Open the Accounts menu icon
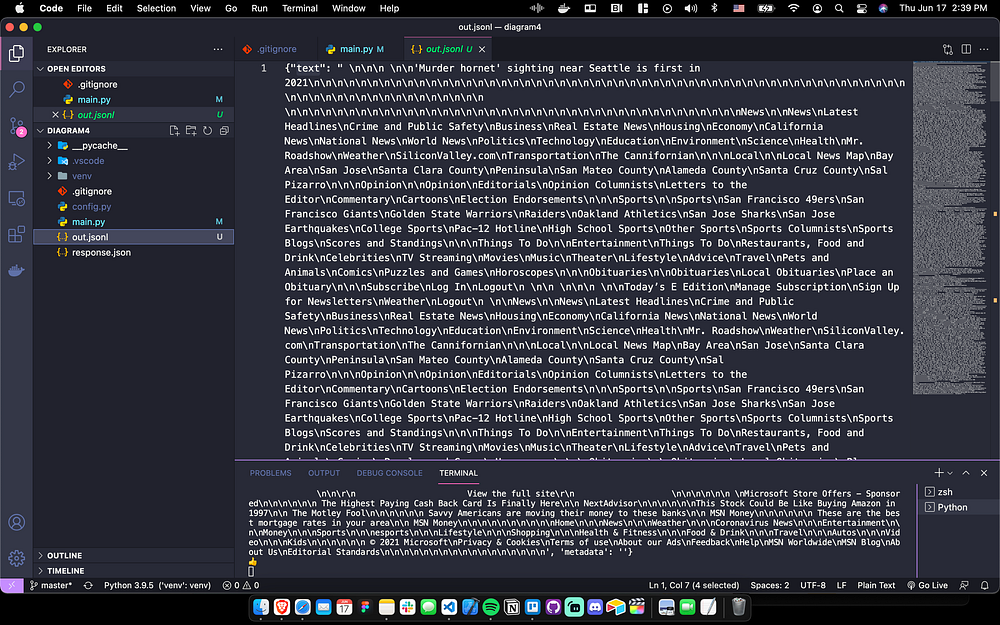 coord(17,522)
